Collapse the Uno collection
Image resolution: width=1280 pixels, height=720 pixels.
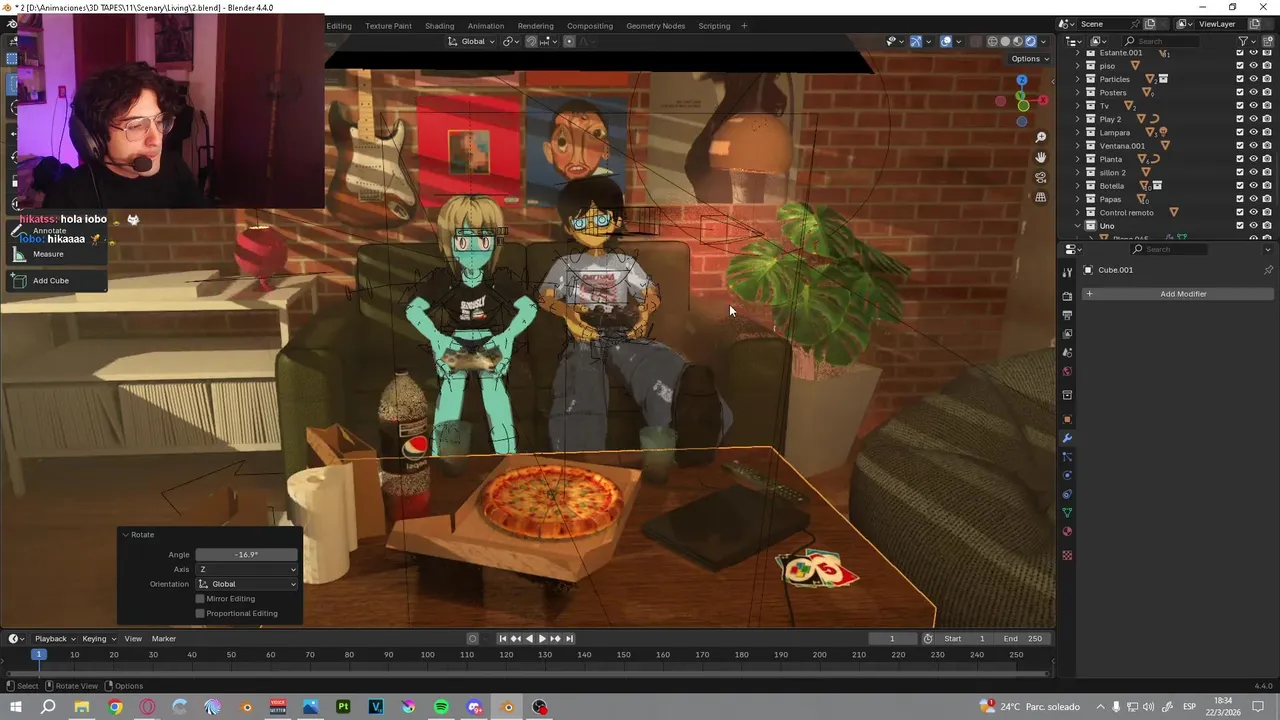[x=1078, y=226]
